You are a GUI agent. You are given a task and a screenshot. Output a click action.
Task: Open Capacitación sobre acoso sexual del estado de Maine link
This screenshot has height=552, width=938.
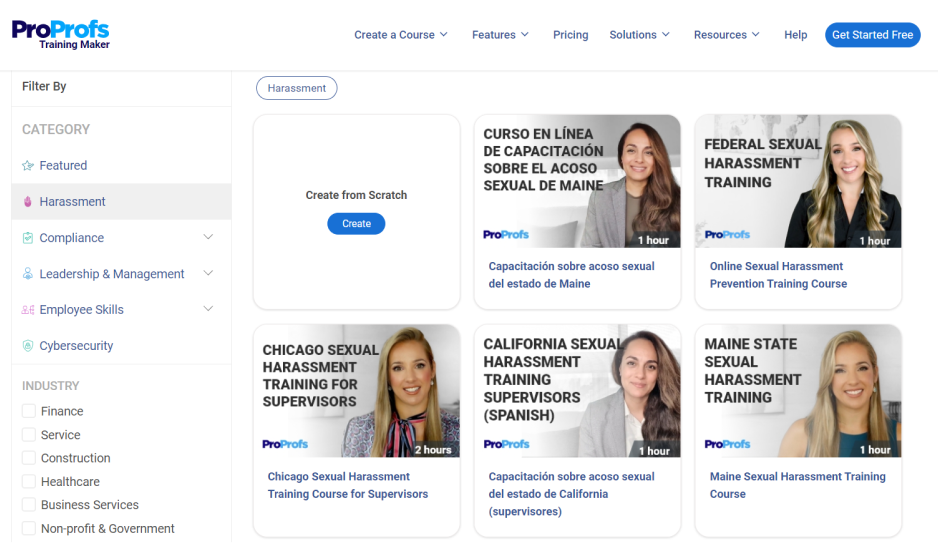571,275
